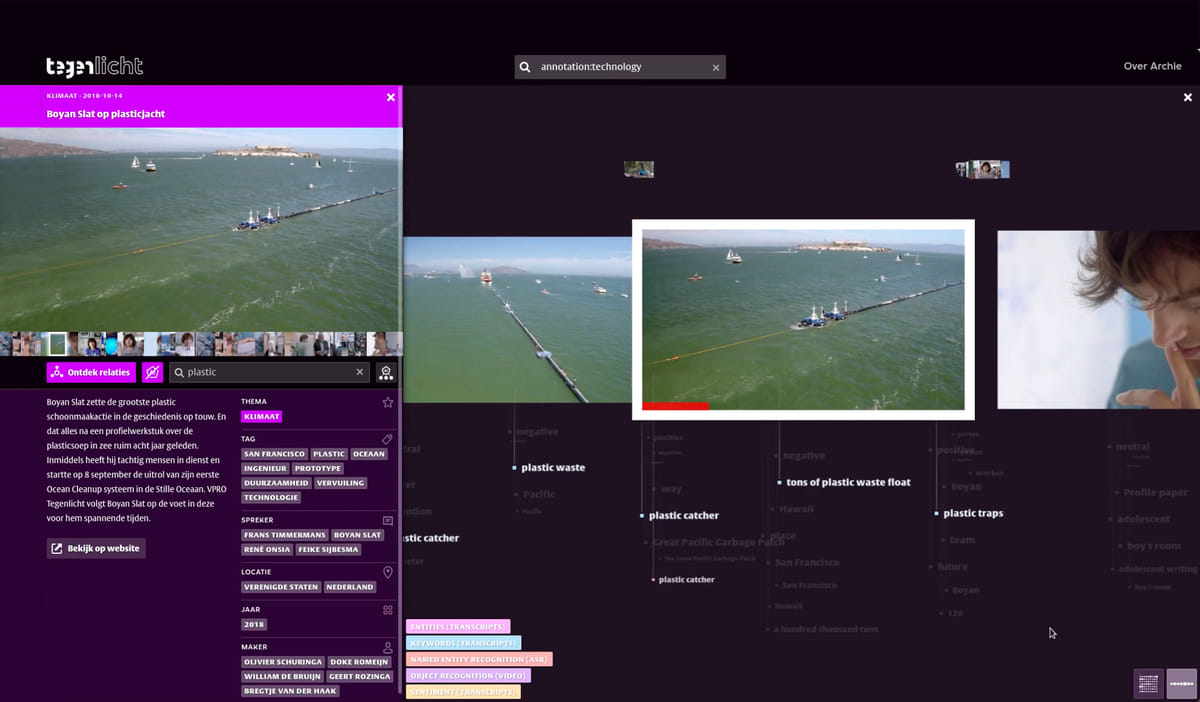This screenshot has height=702, width=1200.
Task: Toggle Object Recognition (Video) layer
Action: coord(468,676)
